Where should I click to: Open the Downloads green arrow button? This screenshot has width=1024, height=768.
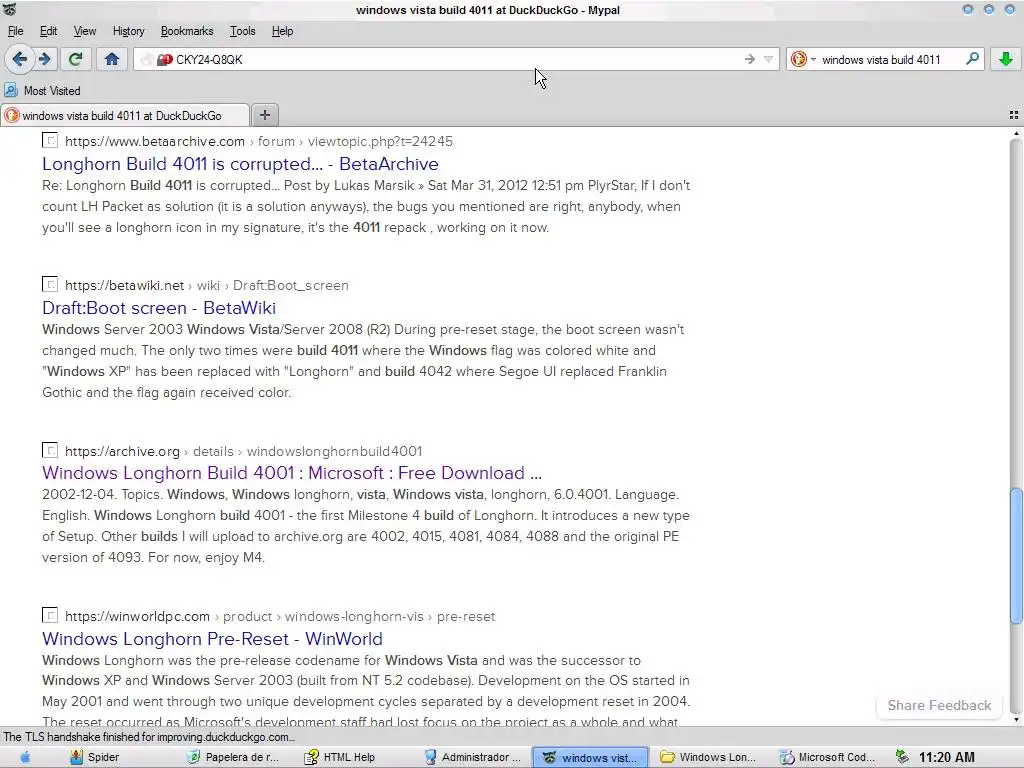pyautogui.click(x=1006, y=59)
